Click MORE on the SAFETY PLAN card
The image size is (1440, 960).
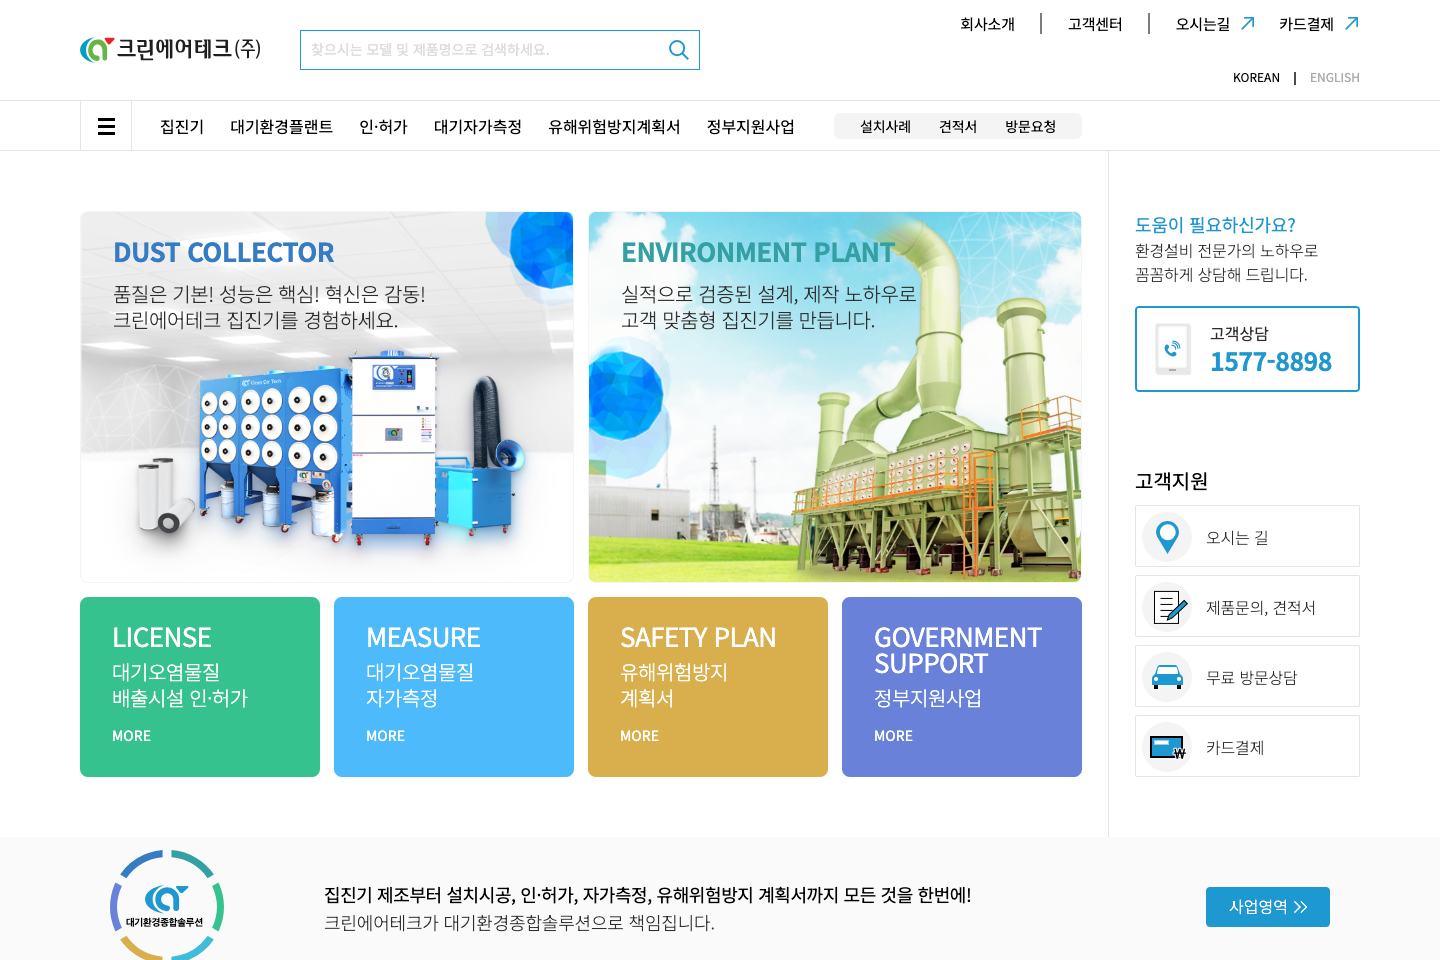pyautogui.click(x=639, y=736)
